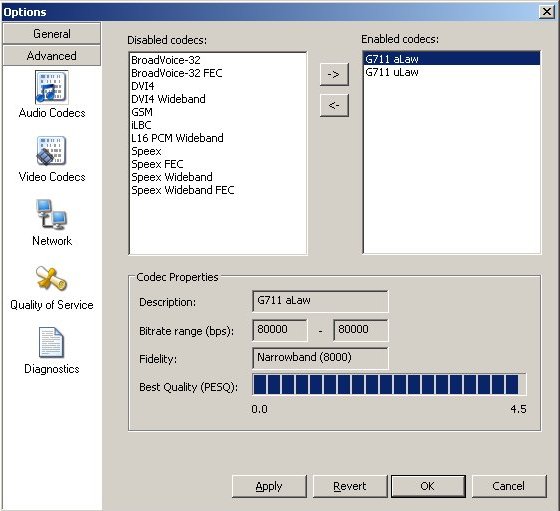Open the Video Codecs settings icon
Screen dimensions: 560x511
(x=51, y=151)
